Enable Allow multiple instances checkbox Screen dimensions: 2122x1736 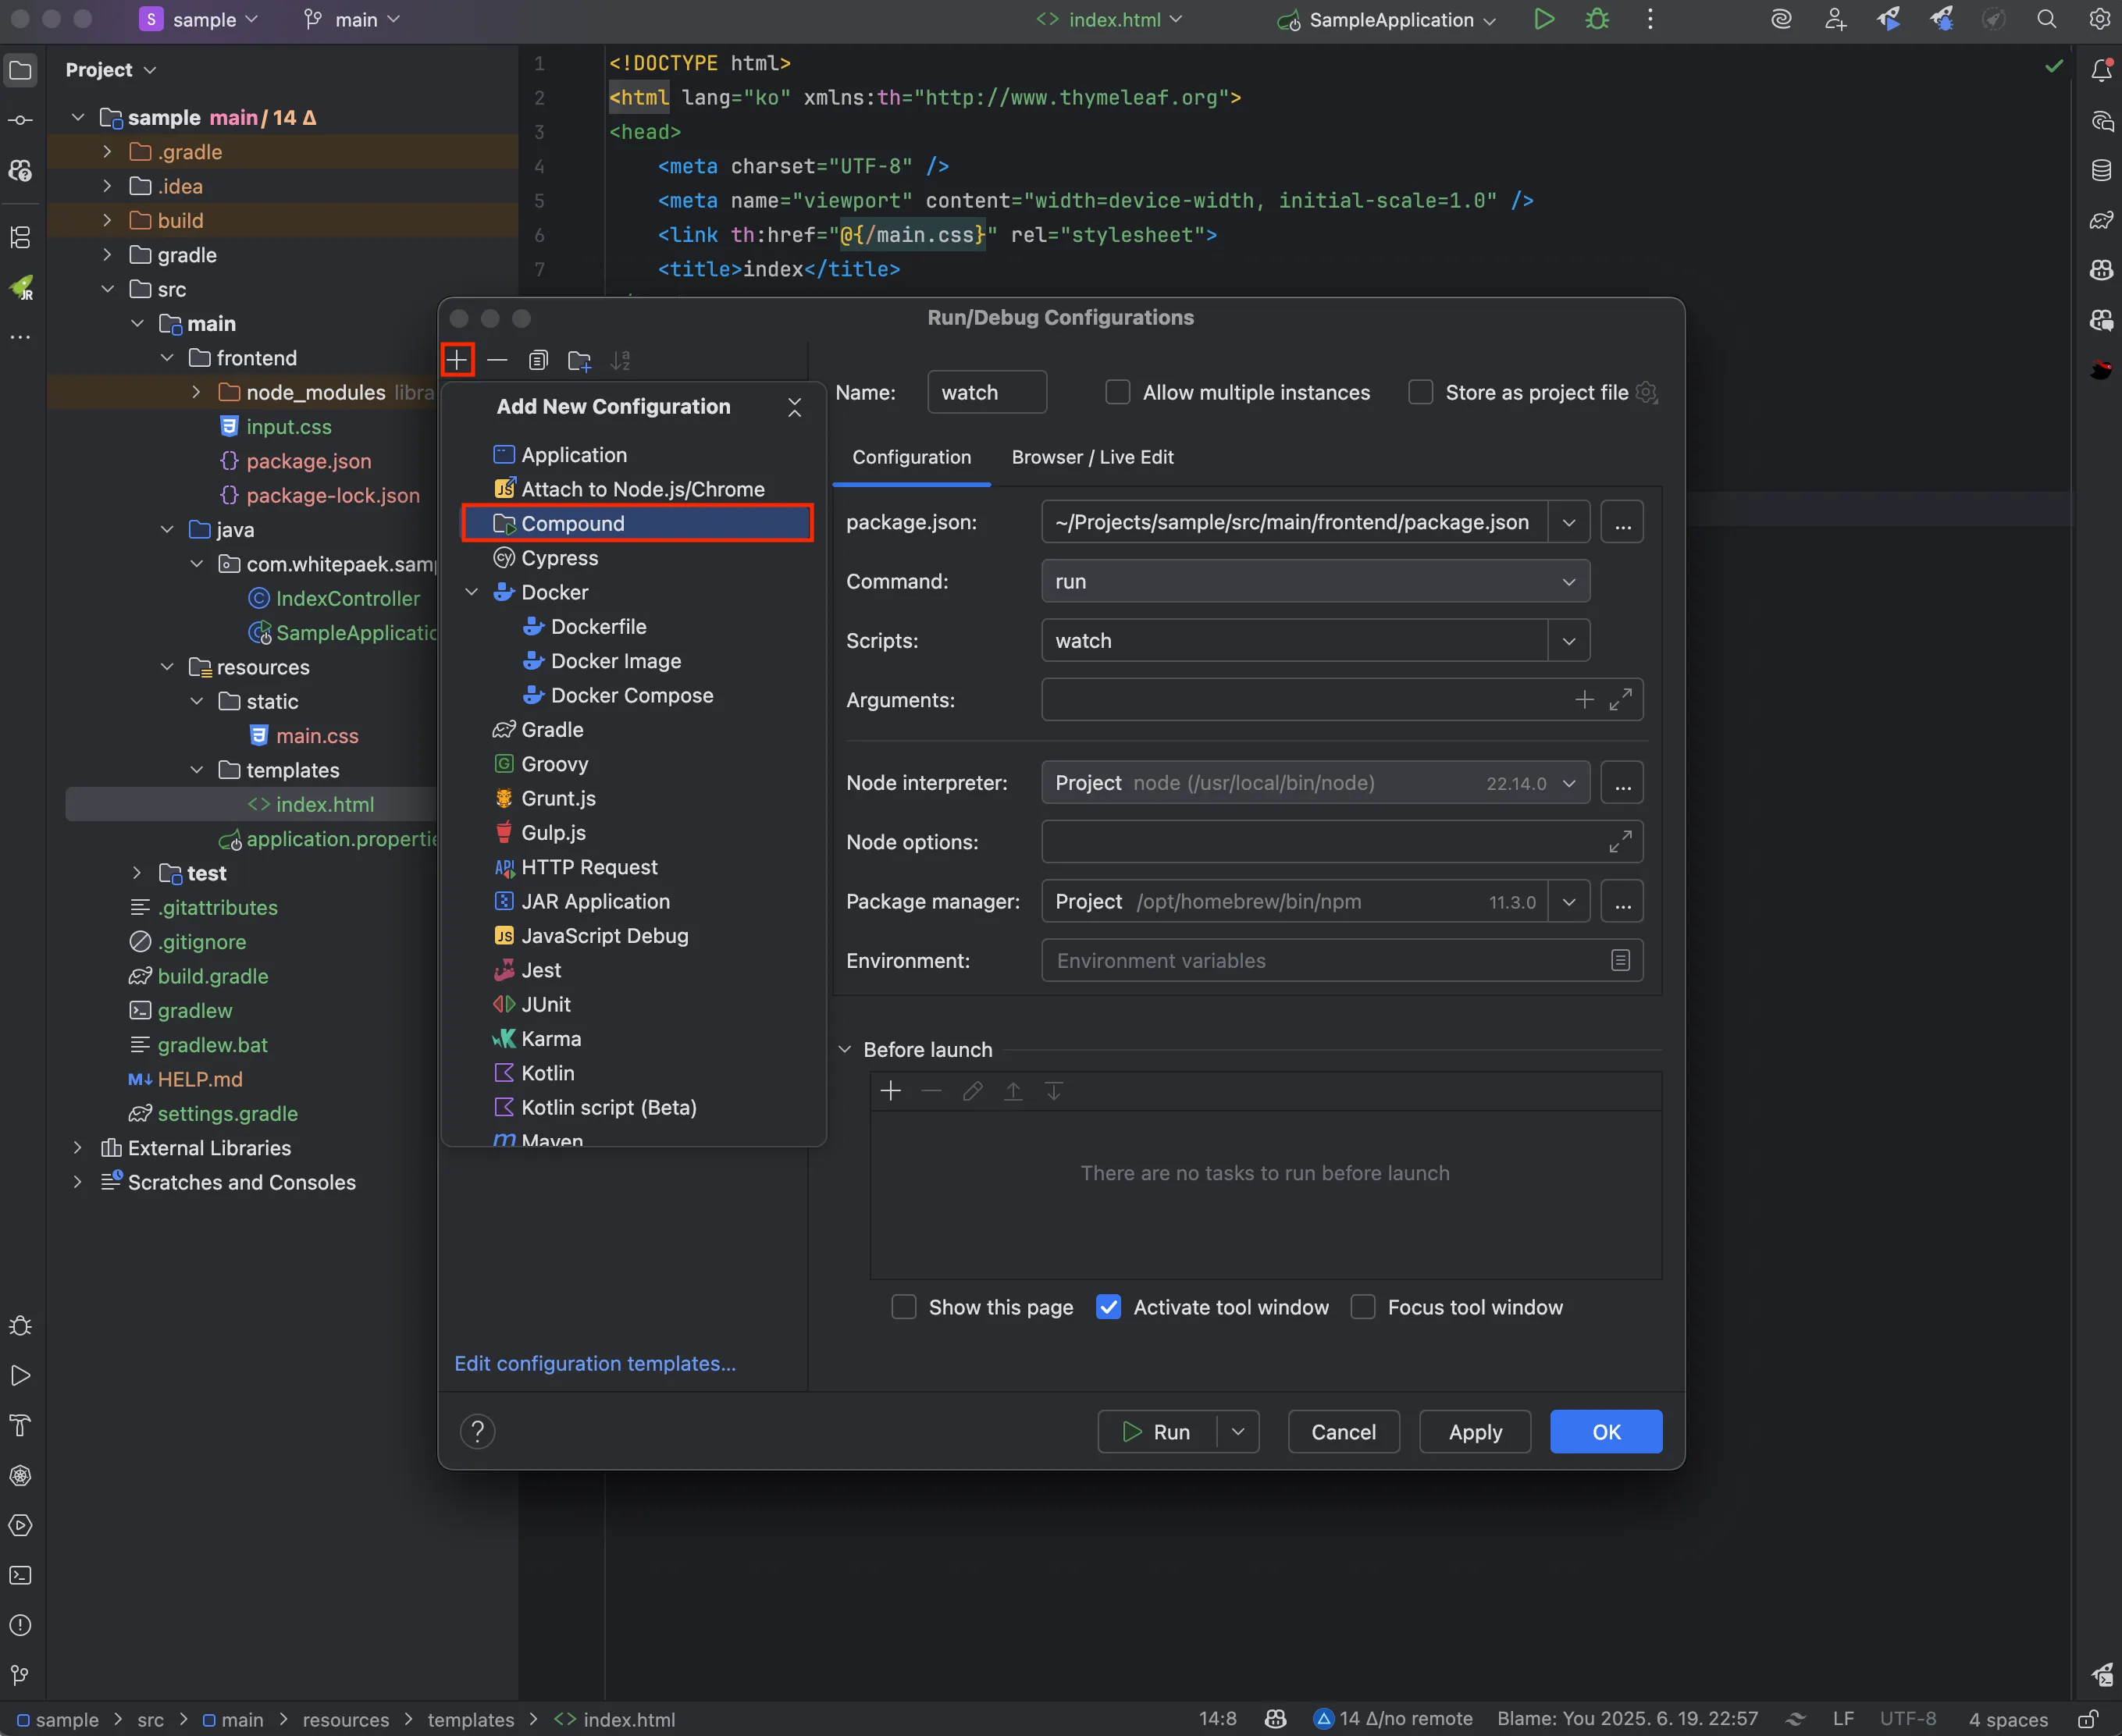[x=1117, y=392]
